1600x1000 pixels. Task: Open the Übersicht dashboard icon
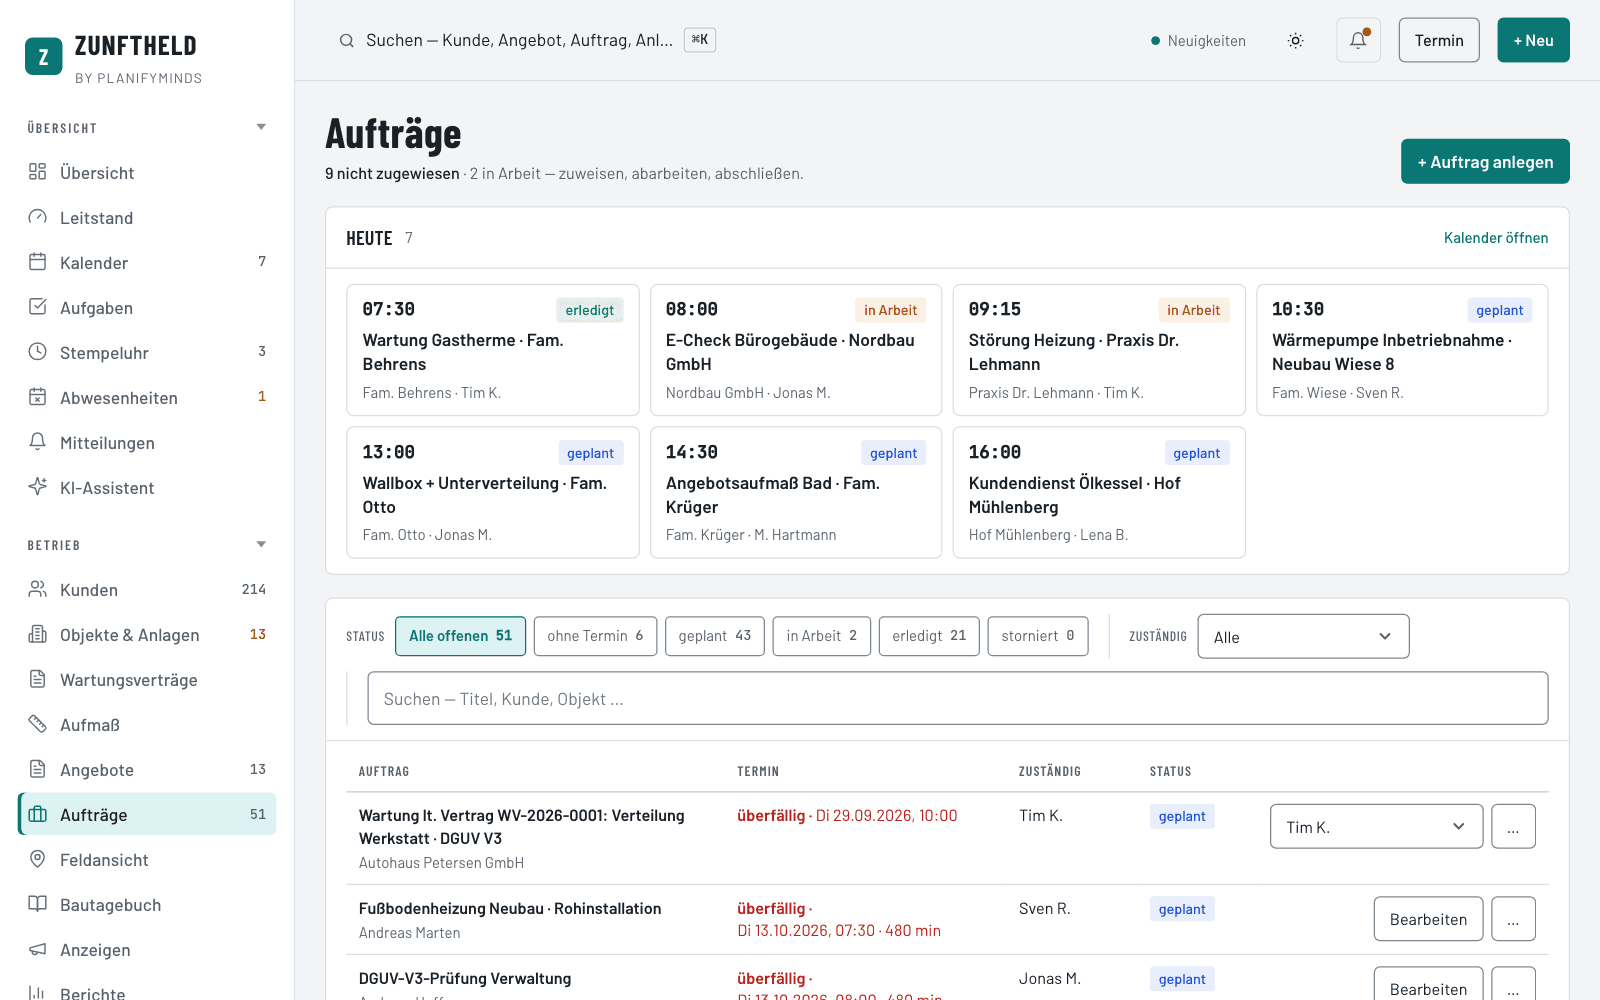[x=38, y=172]
